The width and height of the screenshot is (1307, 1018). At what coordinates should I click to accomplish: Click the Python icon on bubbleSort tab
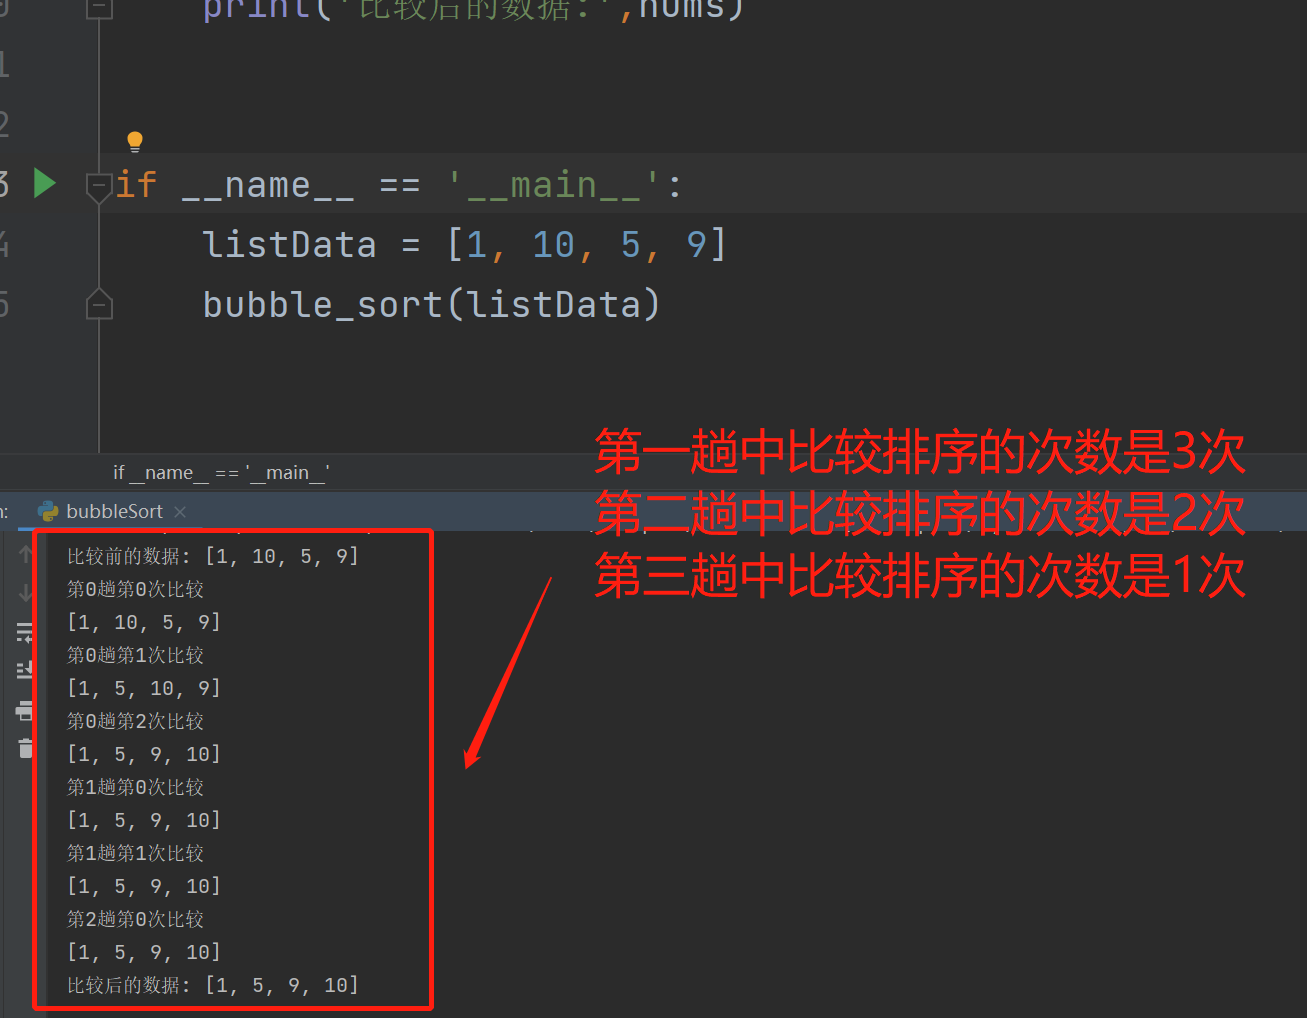click(48, 511)
